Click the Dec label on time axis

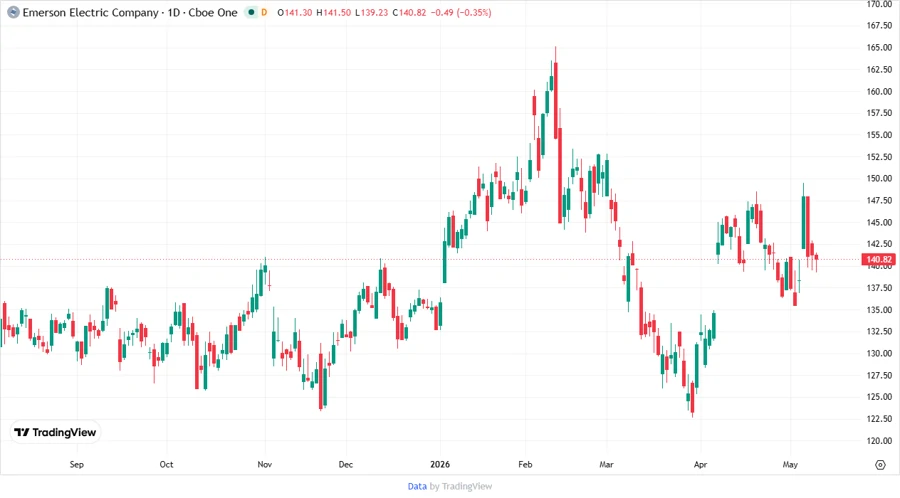point(346,464)
